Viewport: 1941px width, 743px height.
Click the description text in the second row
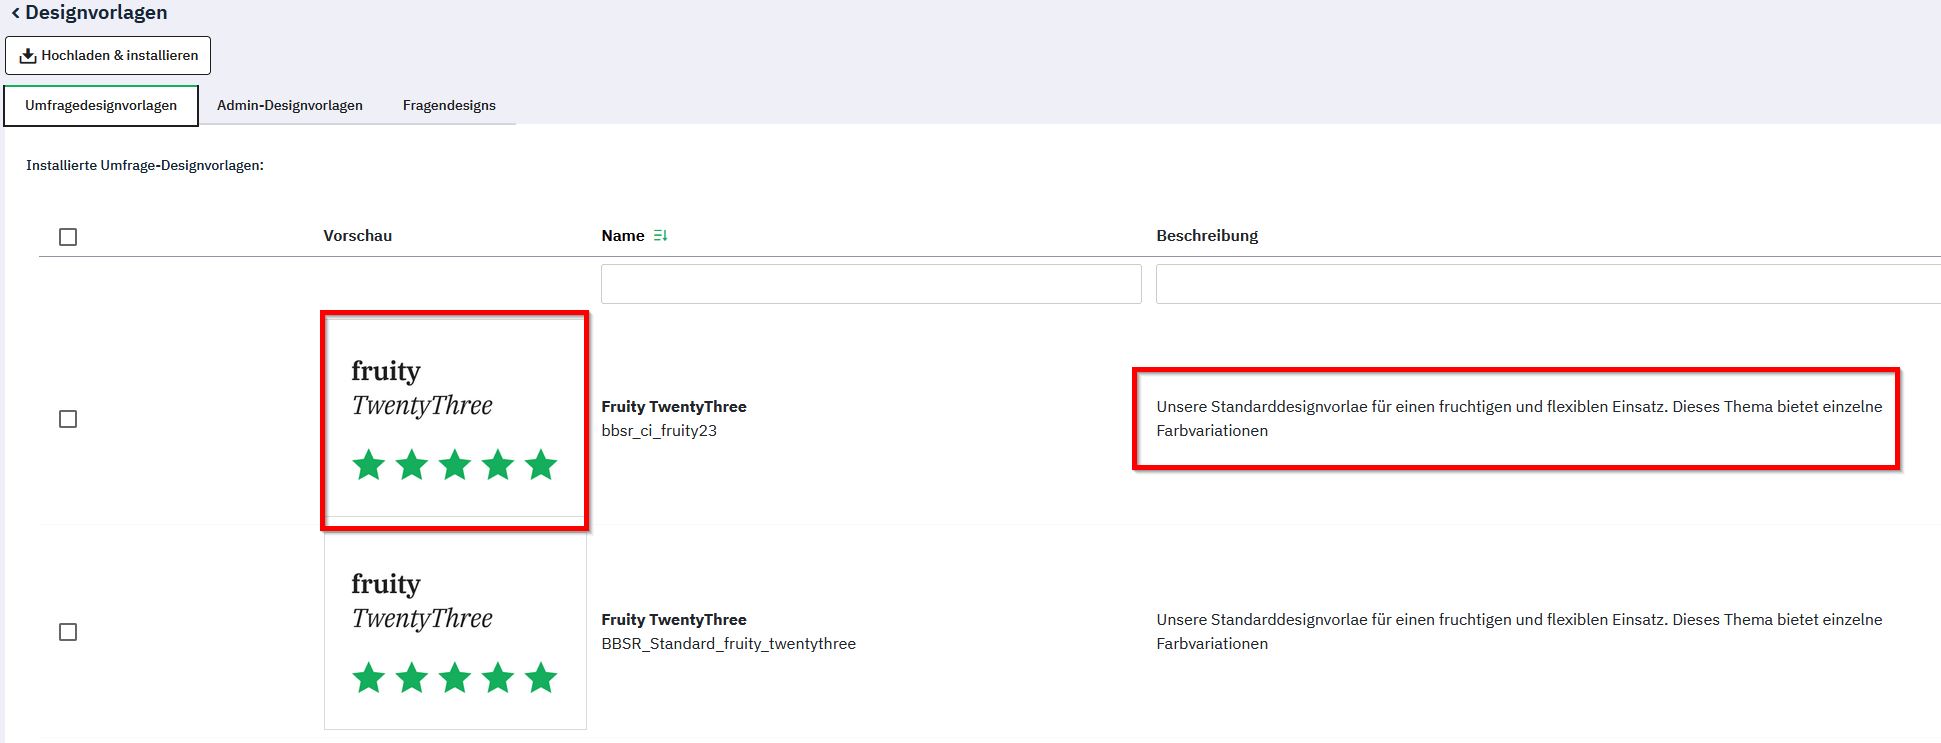tap(1518, 631)
